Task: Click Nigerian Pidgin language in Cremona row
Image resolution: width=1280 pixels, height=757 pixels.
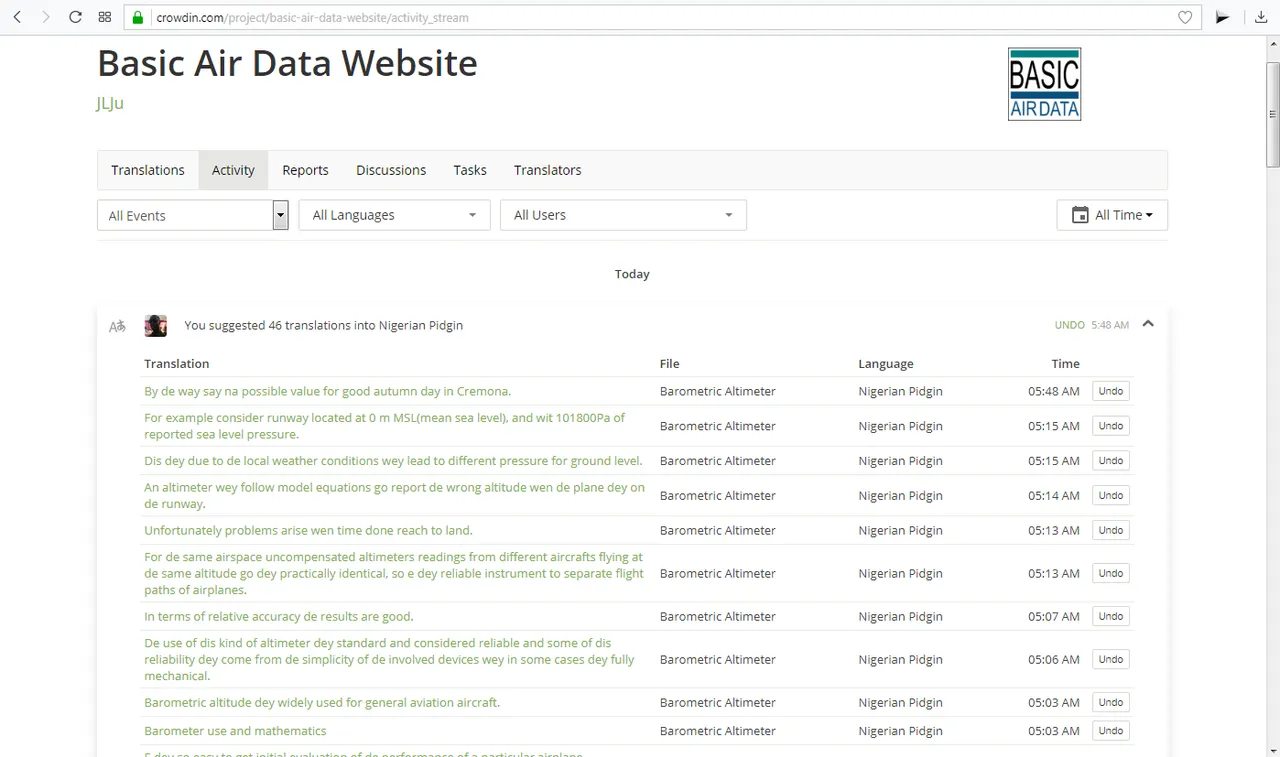Action: 900,391
